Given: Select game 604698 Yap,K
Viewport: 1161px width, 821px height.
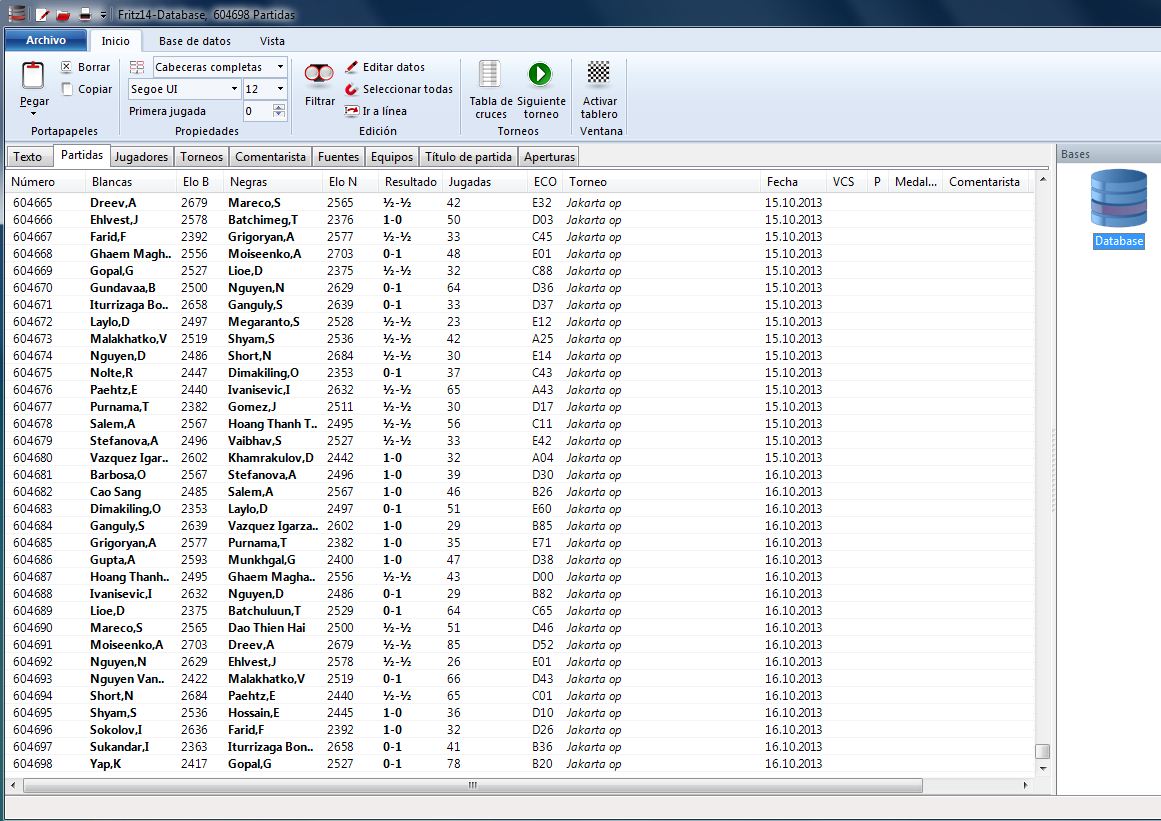Looking at the screenshot, I should (x=521, y=764).
